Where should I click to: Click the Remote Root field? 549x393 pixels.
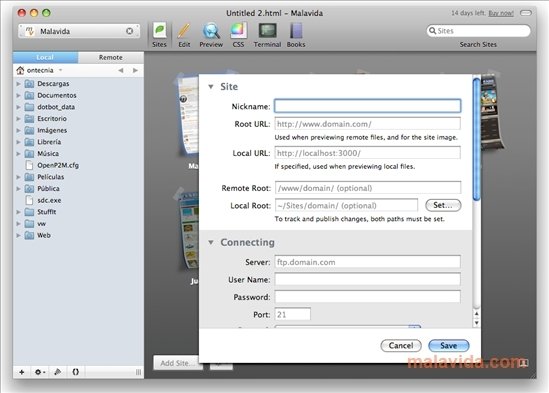pos(368,188)
